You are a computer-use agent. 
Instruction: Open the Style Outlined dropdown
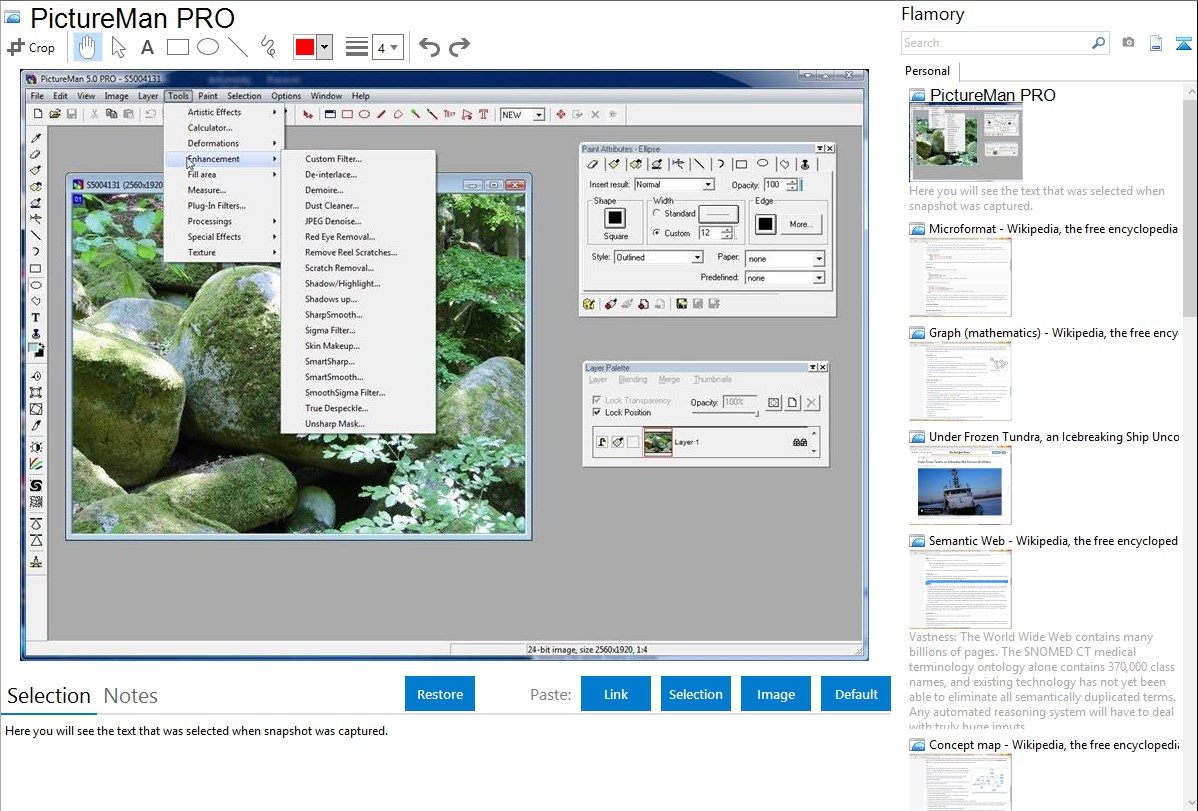coord(697,257)
